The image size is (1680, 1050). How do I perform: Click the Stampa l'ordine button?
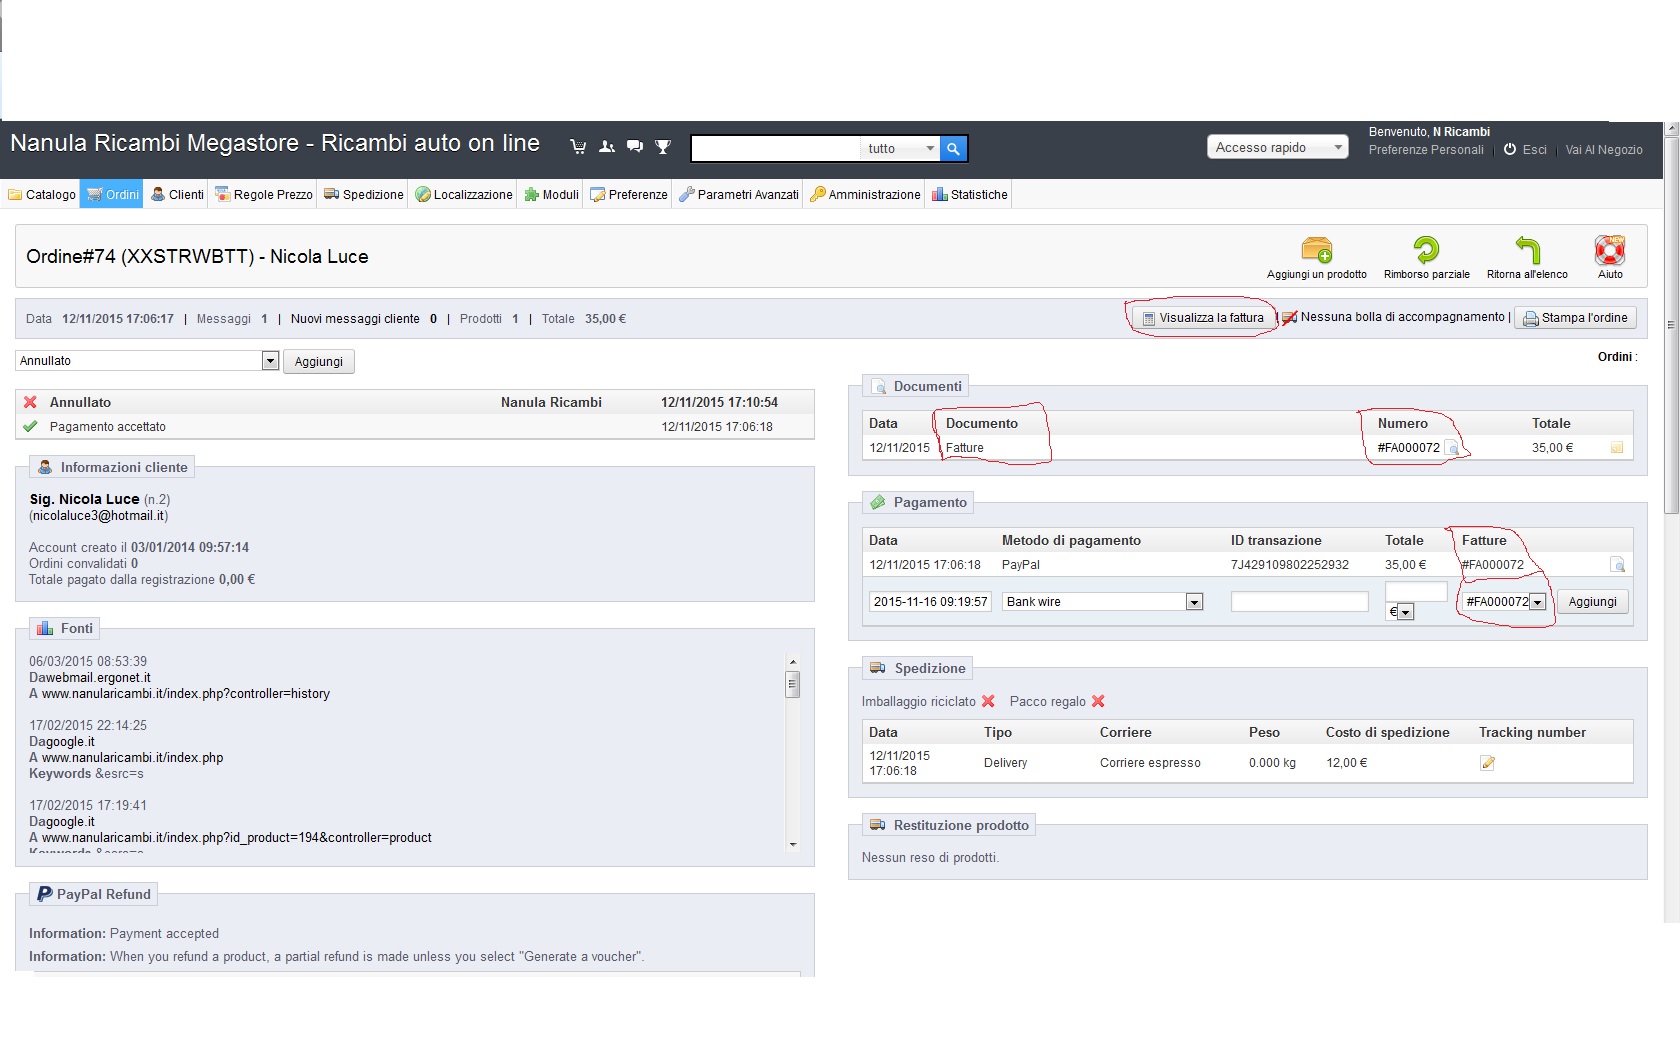point(1575,318)
